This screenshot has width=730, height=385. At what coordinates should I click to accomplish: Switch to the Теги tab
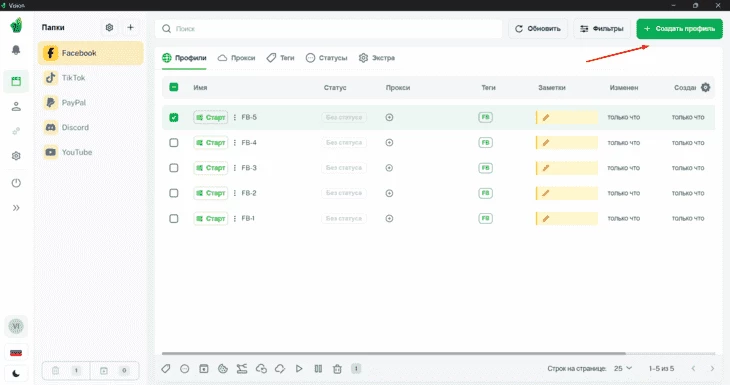click(280, 58)
